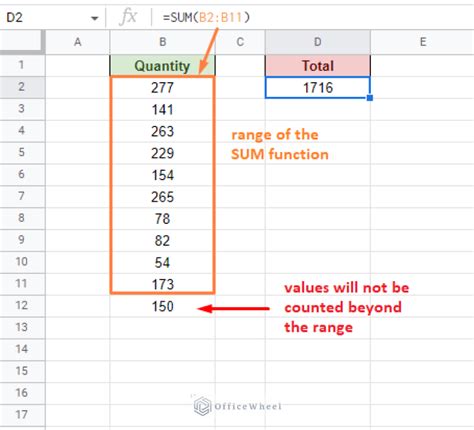
Task: Select column E header
Action: pyautogui.click(x=422, y=42)
